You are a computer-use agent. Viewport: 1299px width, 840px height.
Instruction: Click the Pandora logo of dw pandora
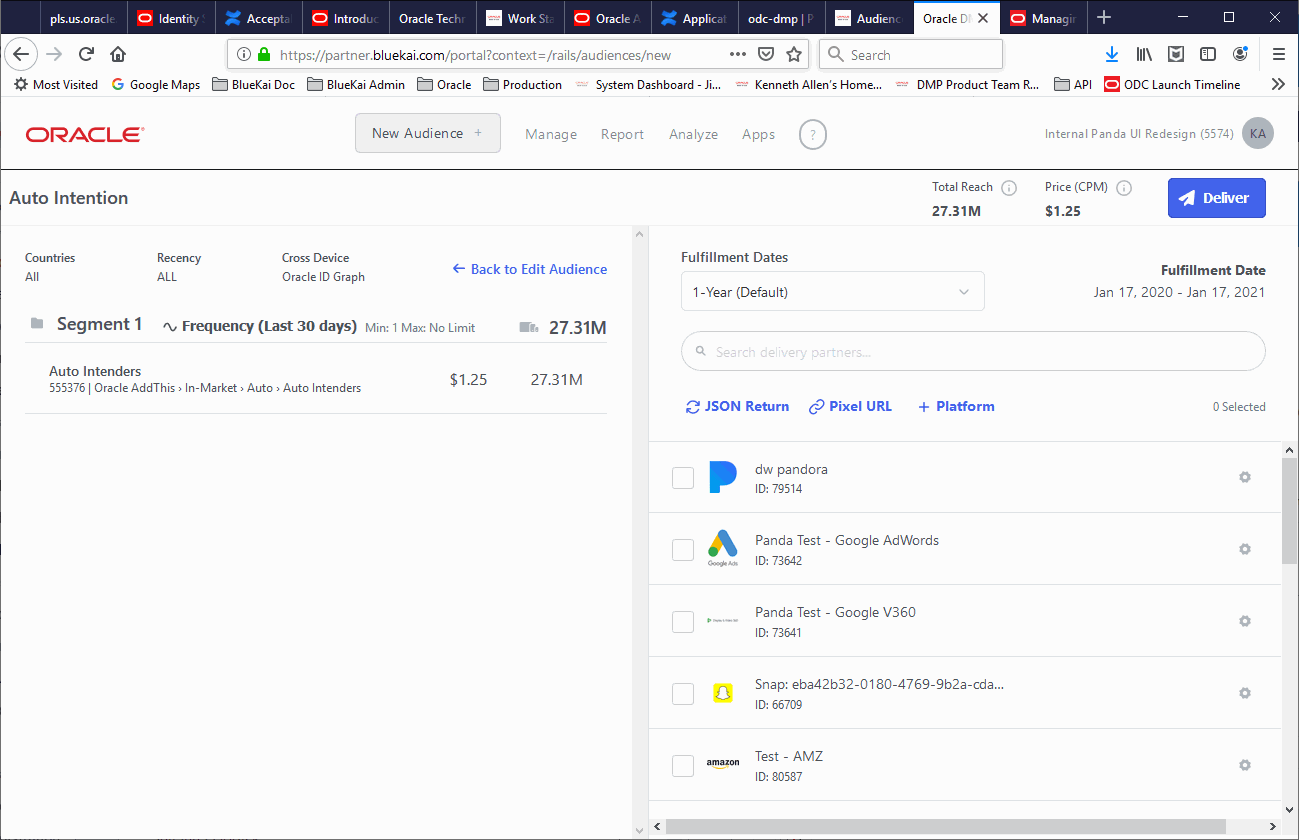722,477
